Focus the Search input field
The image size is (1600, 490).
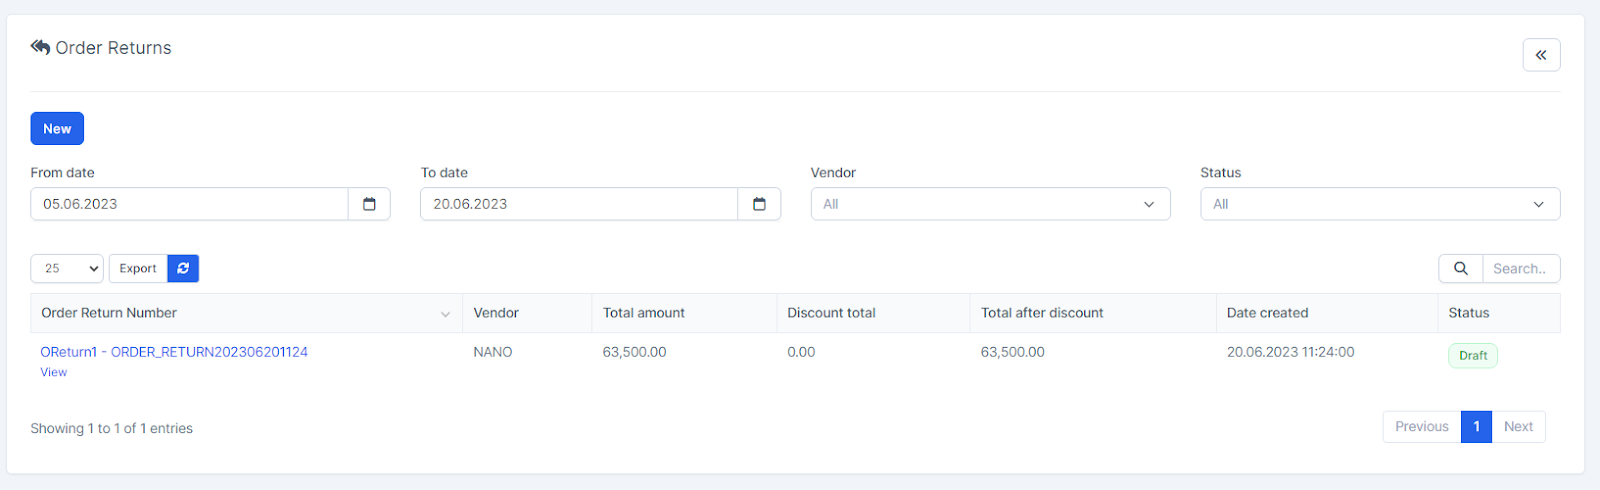(1520, 268)
